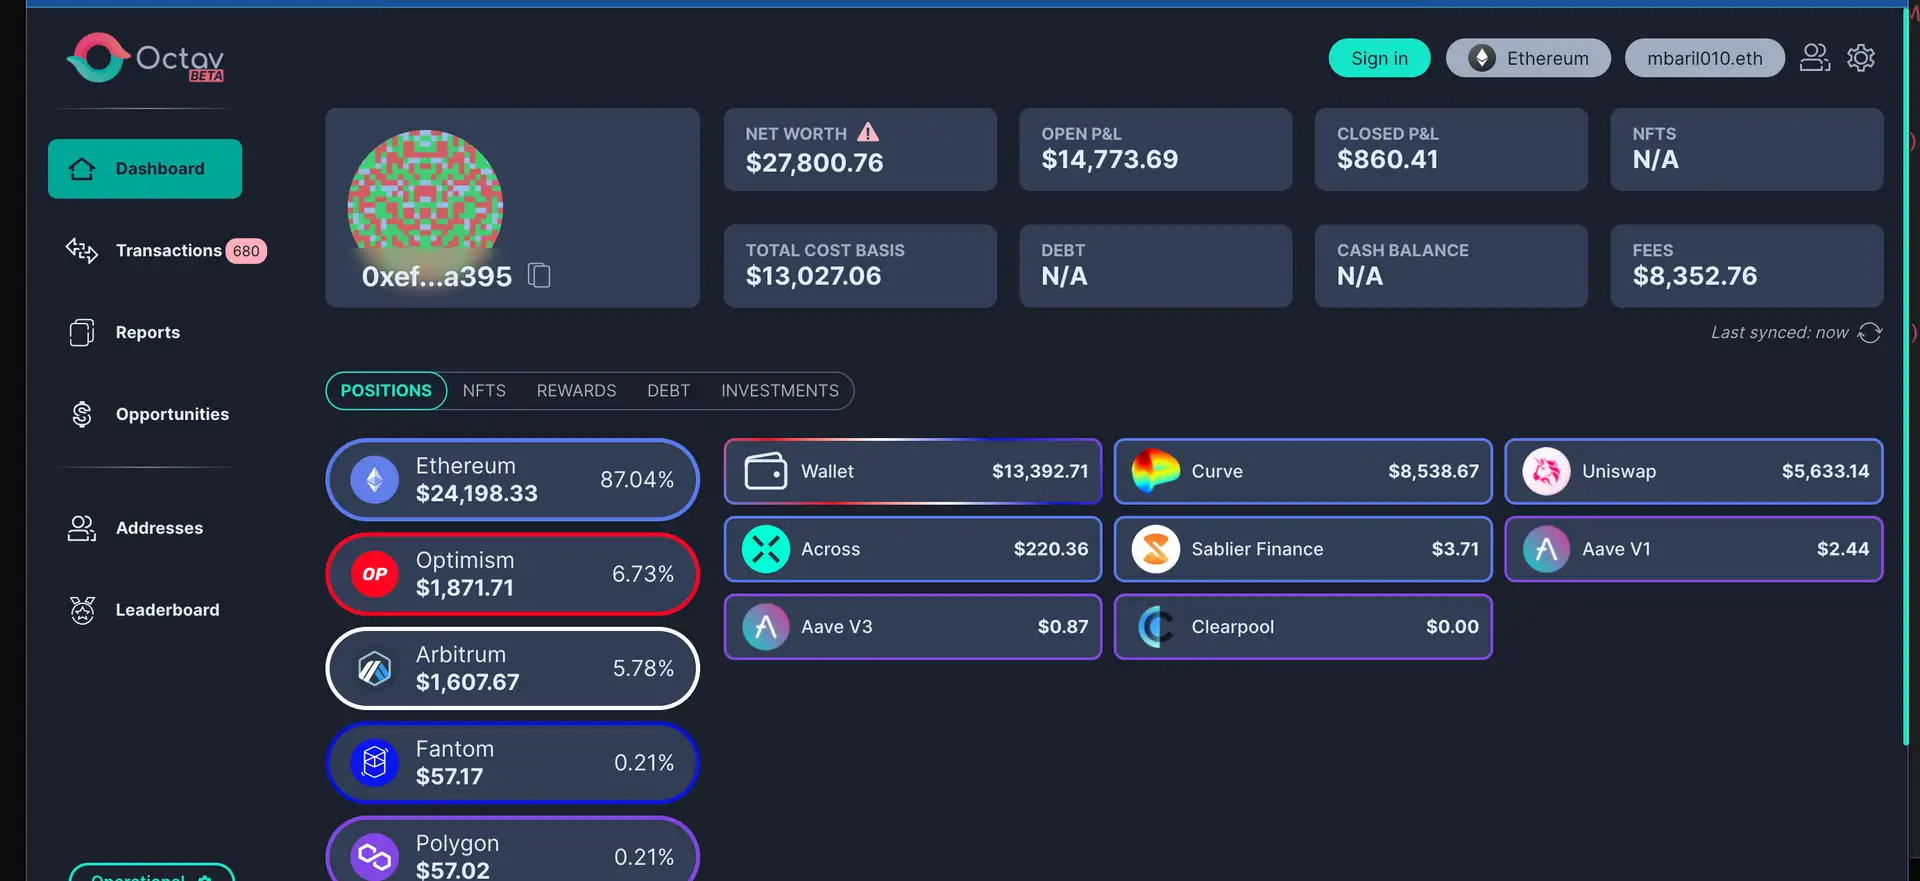The width and height of the screenshot is (1920, 881).
Task: Click the Leaderboard medal icon
Action: pos(82,610)
